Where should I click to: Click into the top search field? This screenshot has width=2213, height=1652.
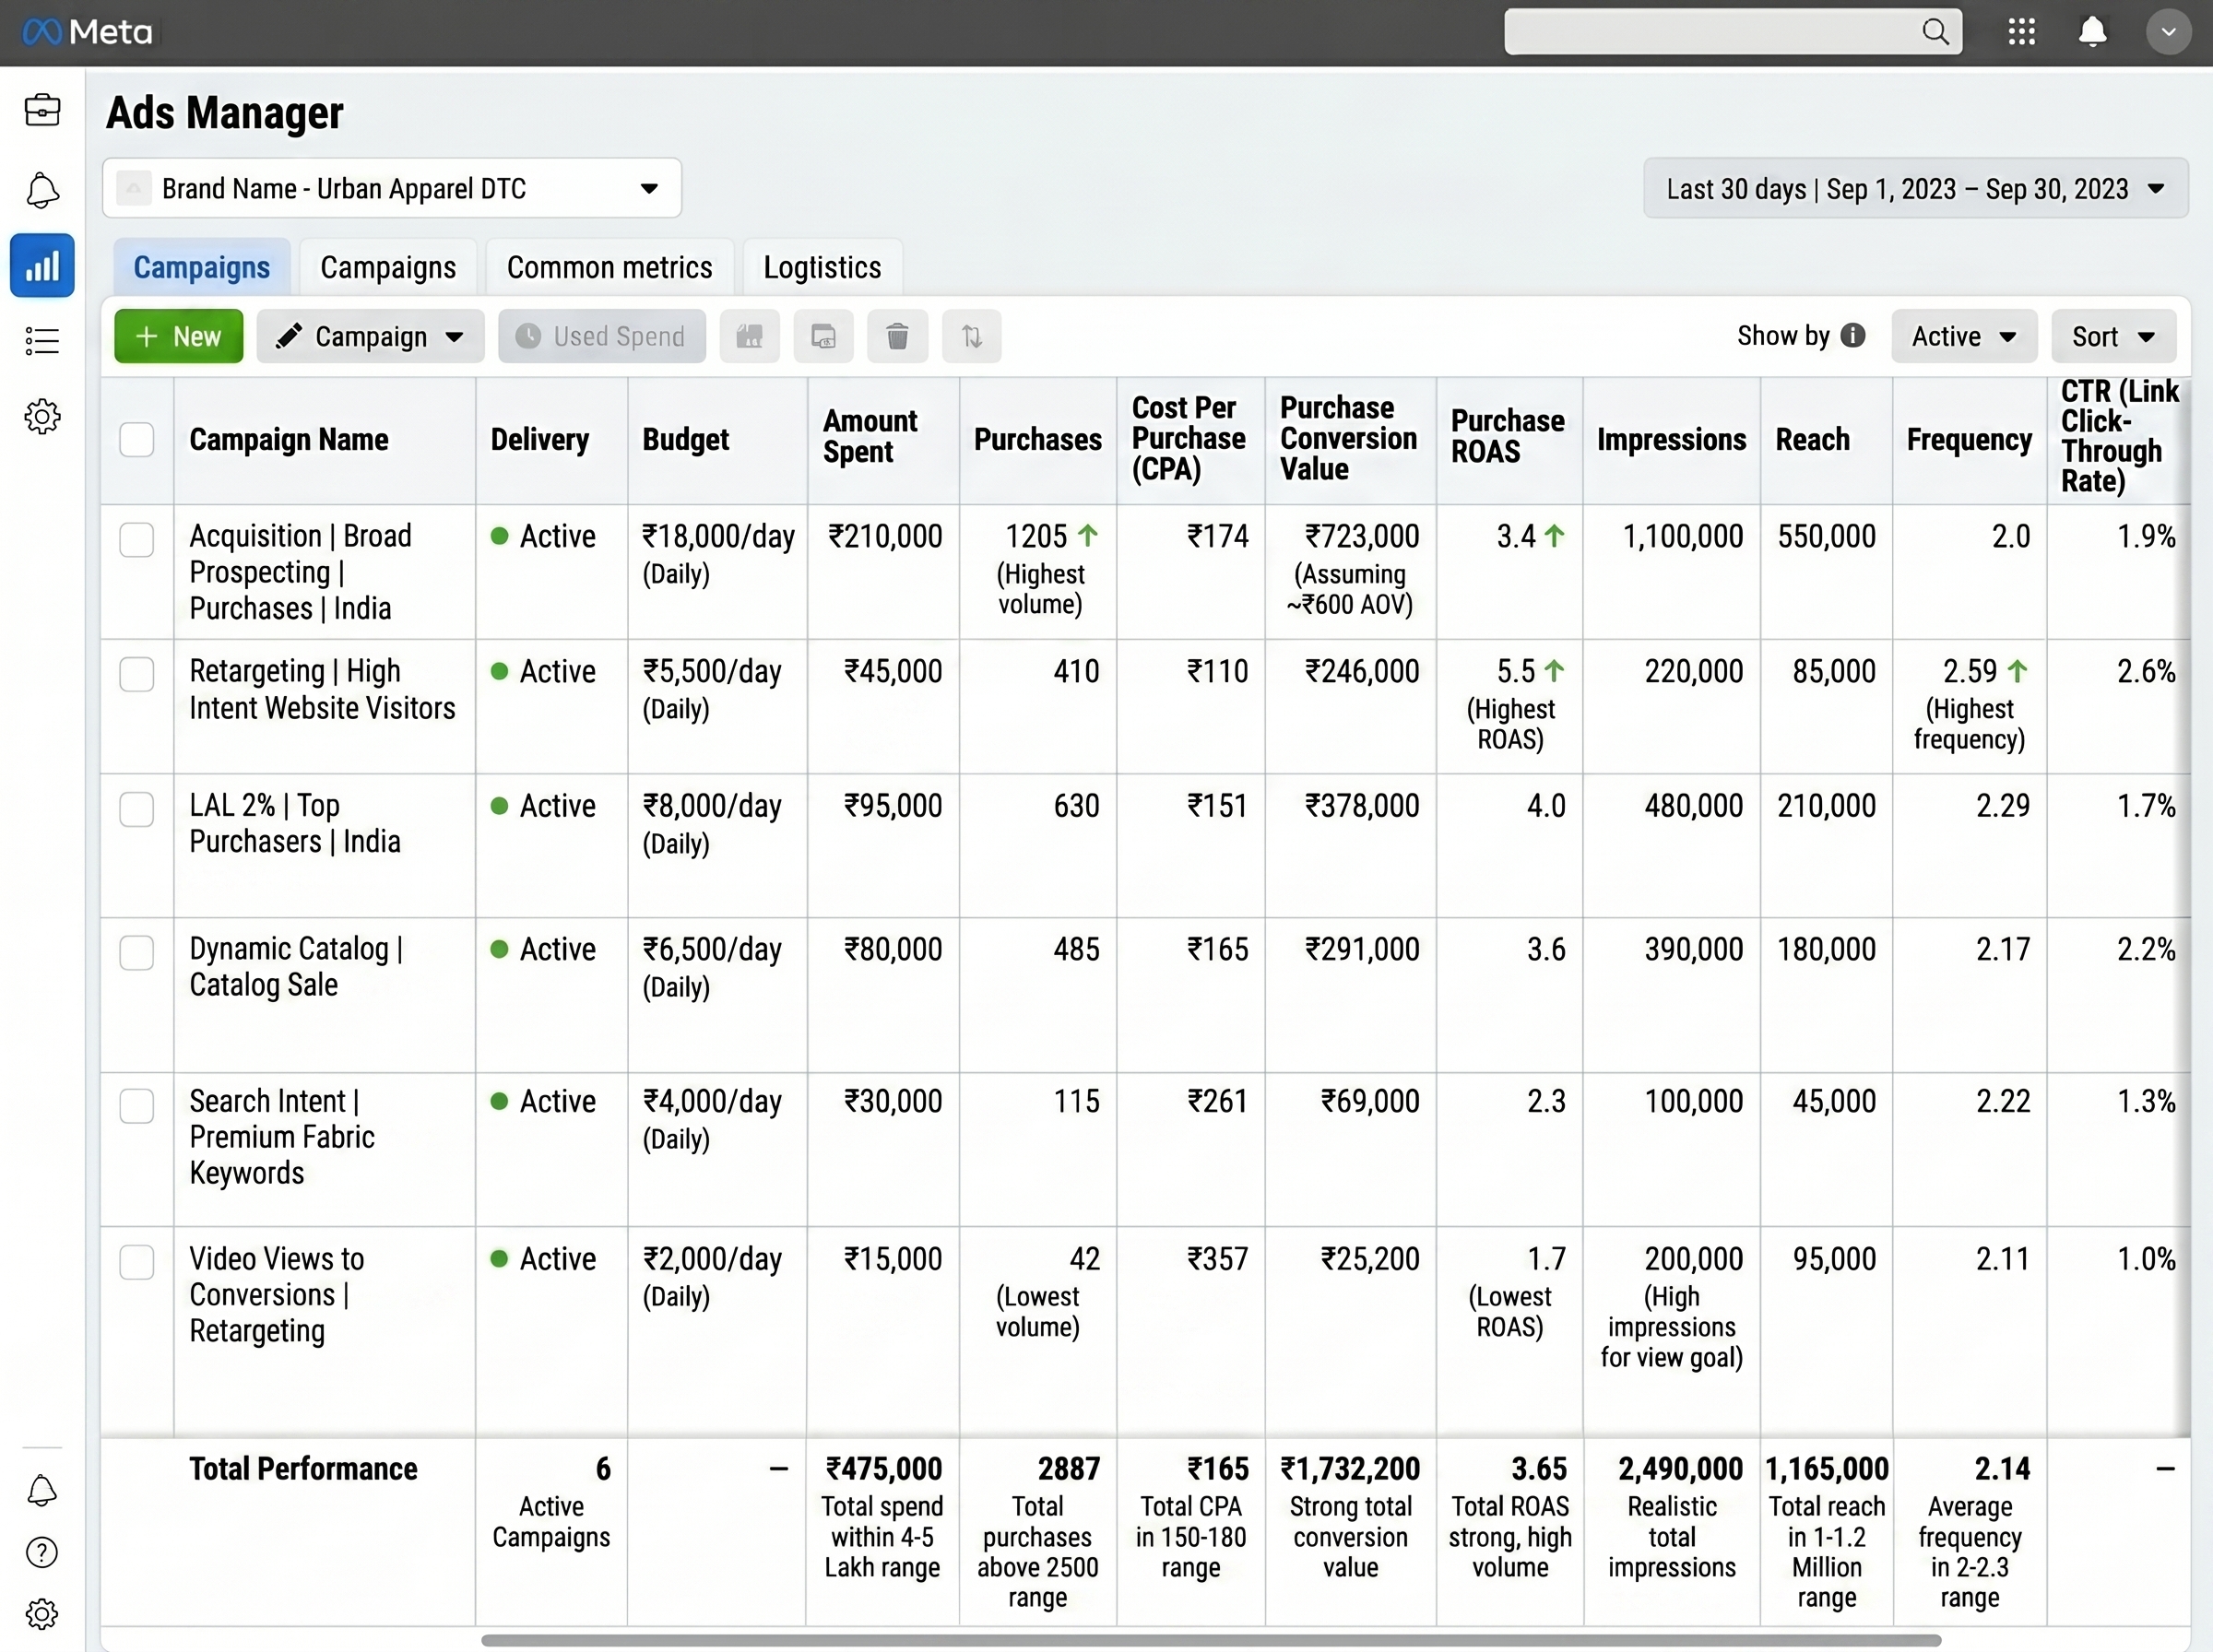point(1733,32)
